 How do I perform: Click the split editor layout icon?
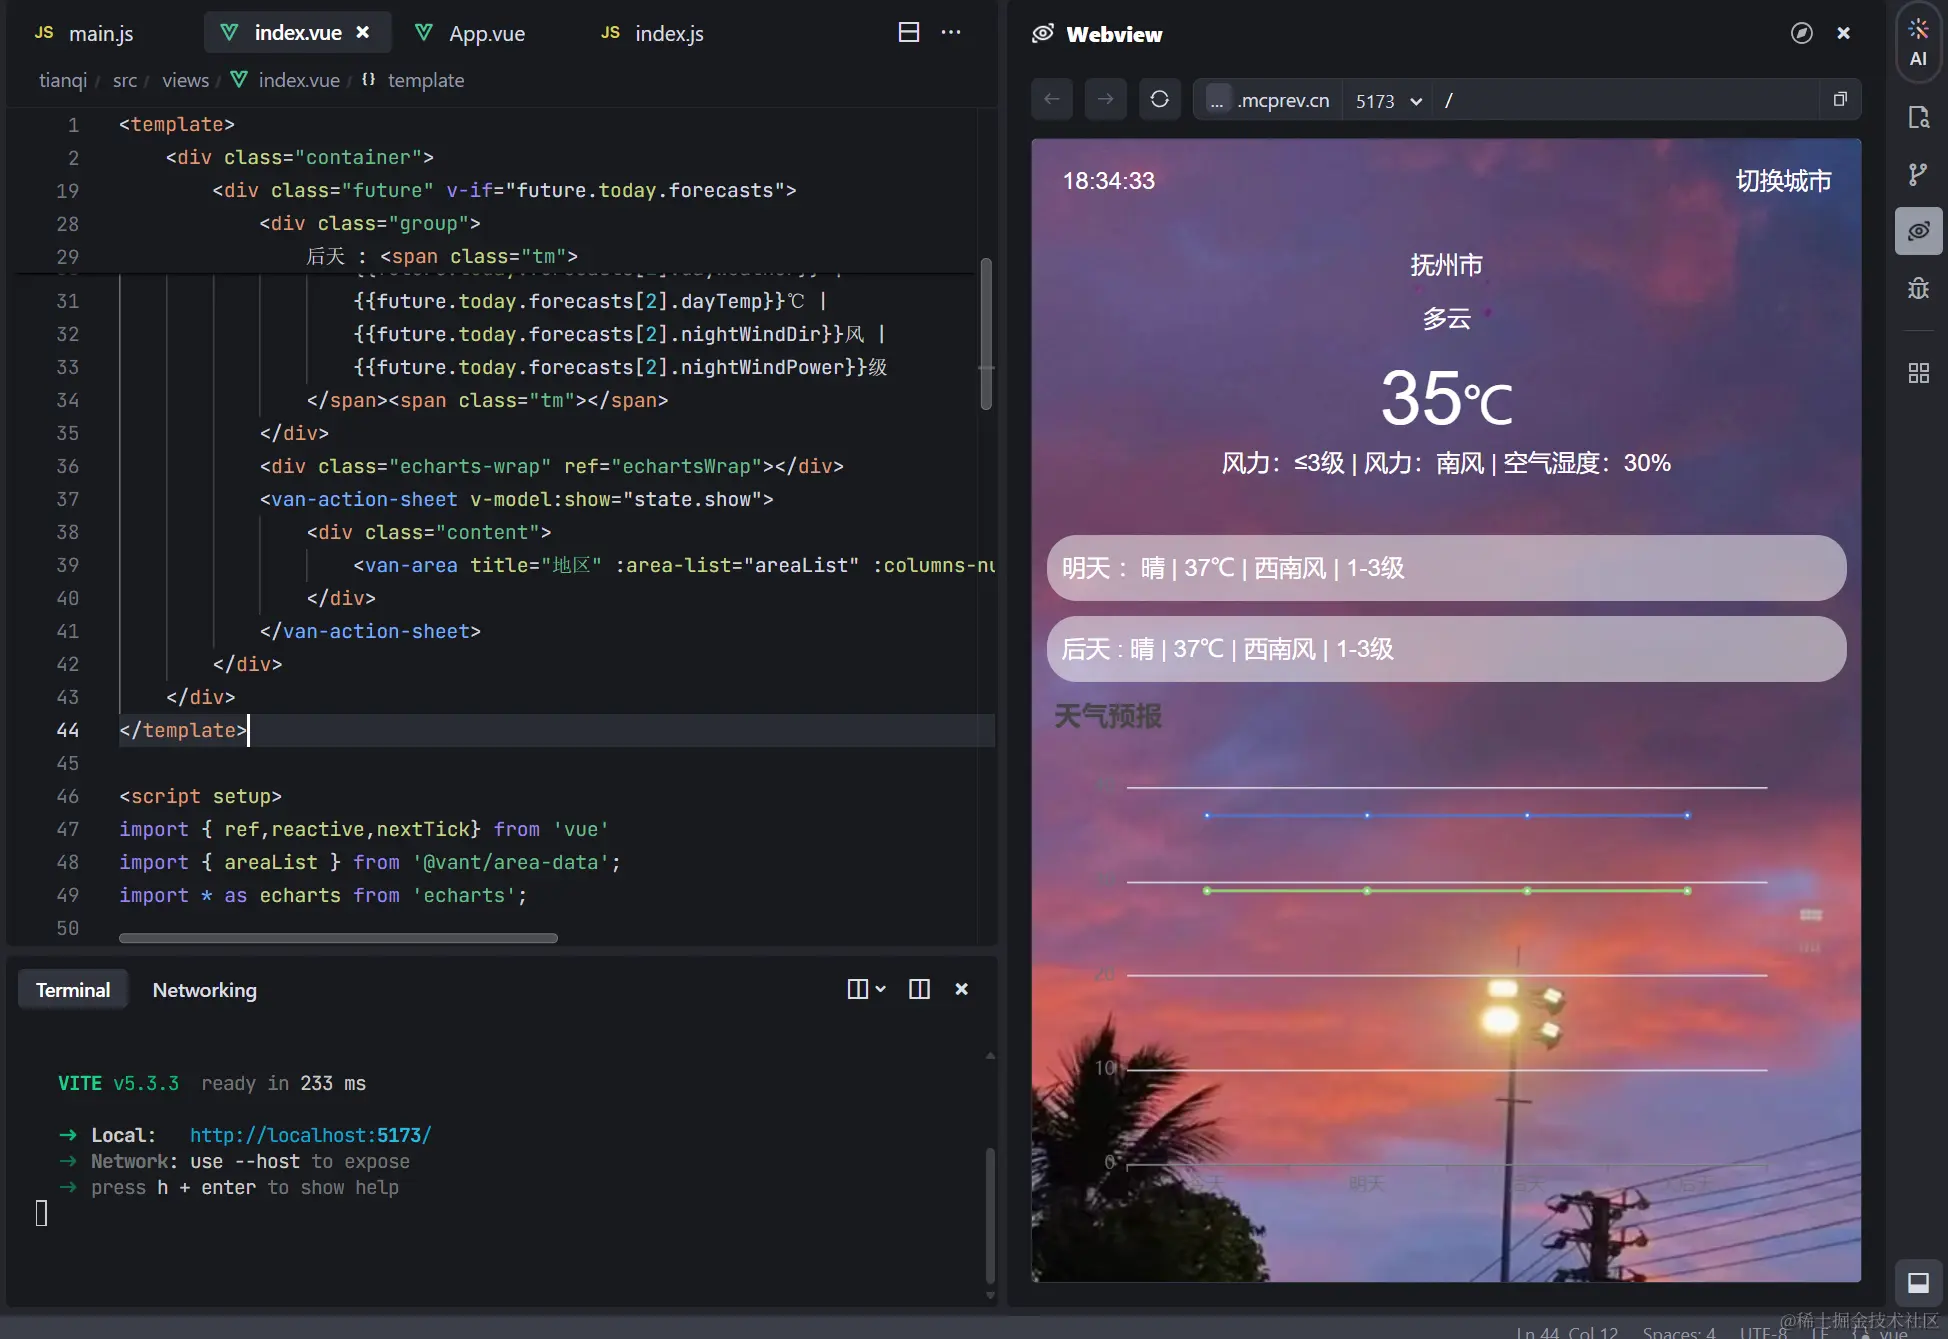tap(907, 33)
